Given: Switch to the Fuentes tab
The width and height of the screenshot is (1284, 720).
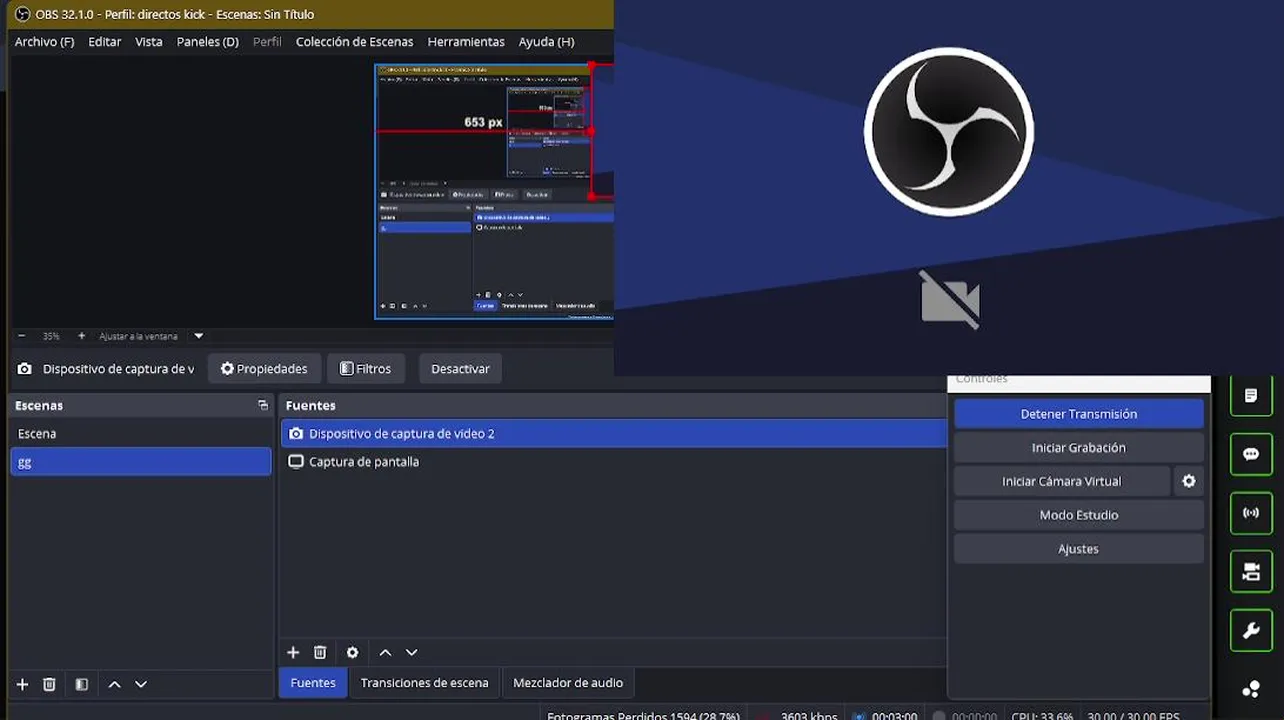Looking at the screenshot, I should pyautogui.click(x=313, y=683).
